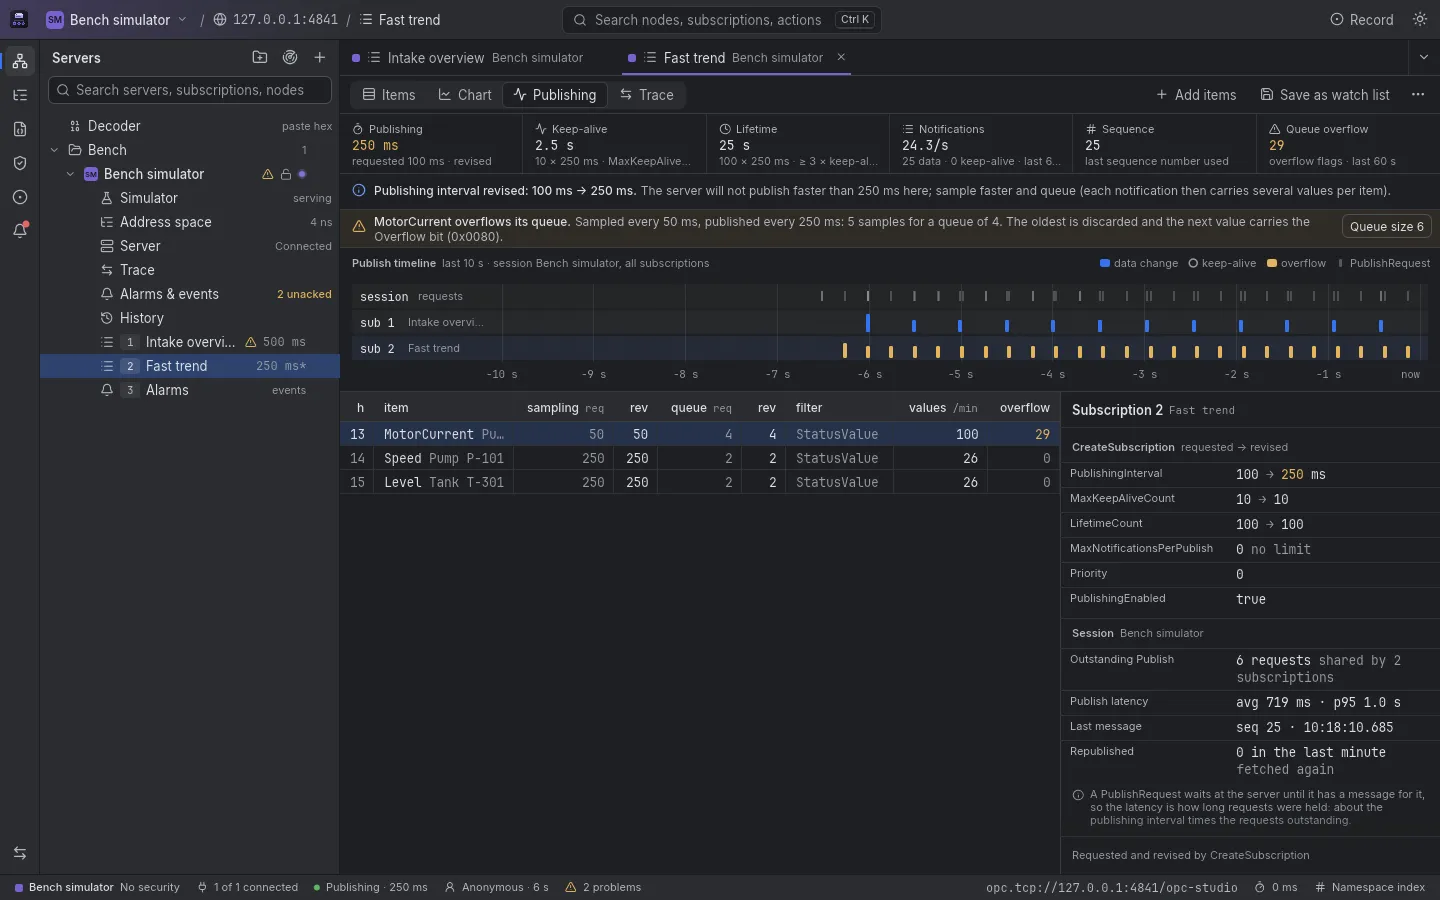The width and height of the screenshot is (1440, 900).
Task: Open the Bench simulator workspace dropdown
Action: (116, 20)
